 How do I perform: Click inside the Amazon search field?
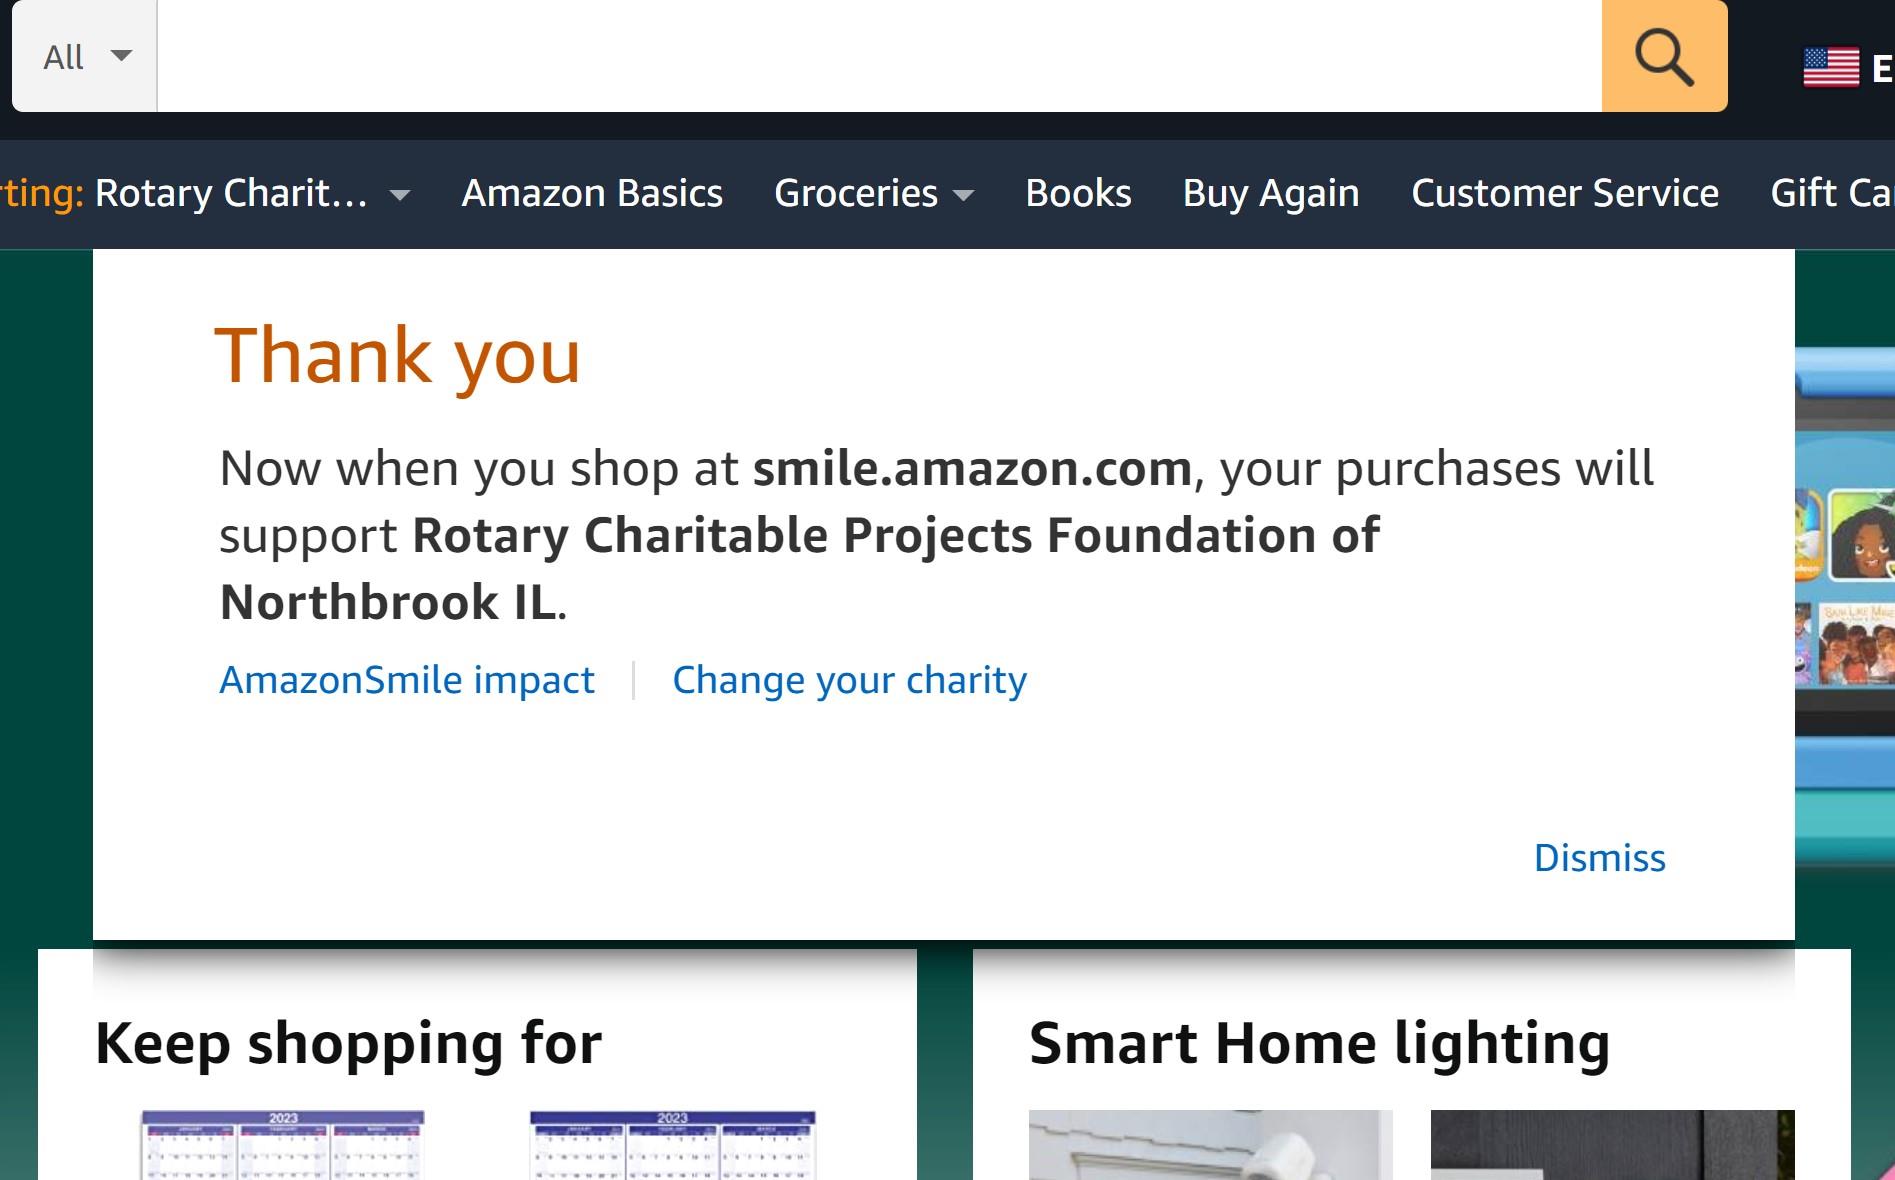[879, 56]
